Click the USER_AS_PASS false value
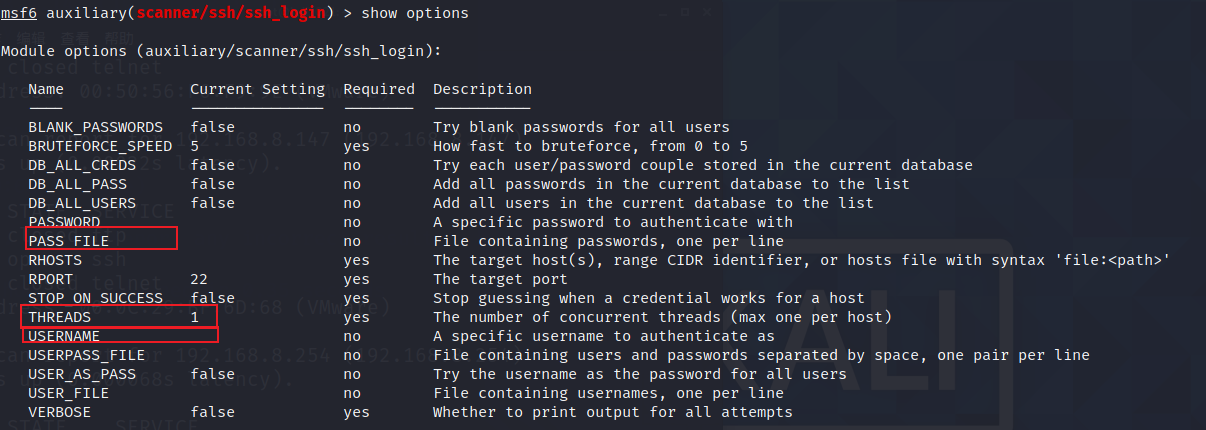Screen dimensions: 1206x430 click(212, 374)
